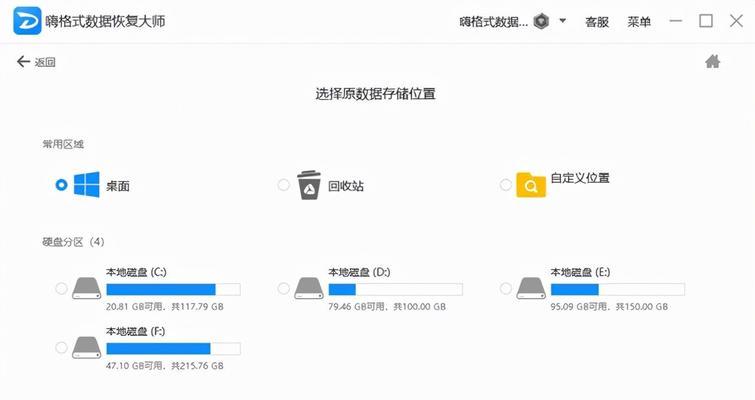This screenshot has width=755, height=400.
Task: Click the F: drive icon
Action: pos(87,348)
